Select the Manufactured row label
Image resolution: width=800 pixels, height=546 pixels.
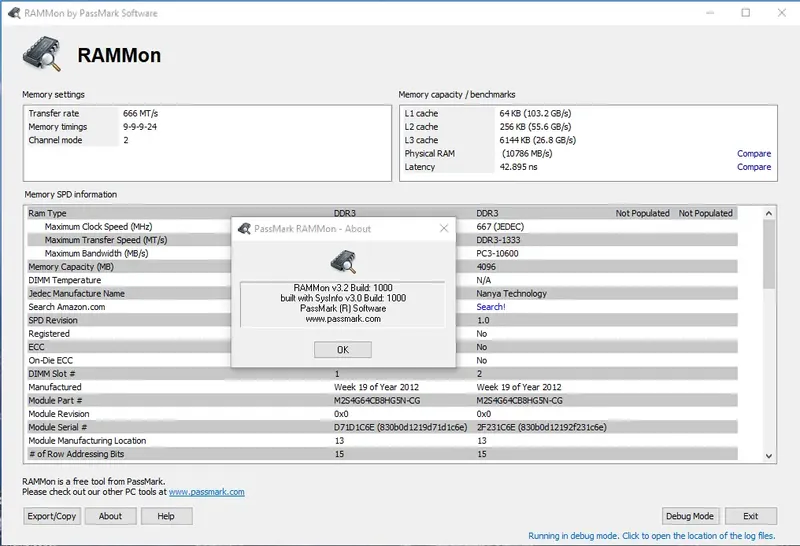55,387
